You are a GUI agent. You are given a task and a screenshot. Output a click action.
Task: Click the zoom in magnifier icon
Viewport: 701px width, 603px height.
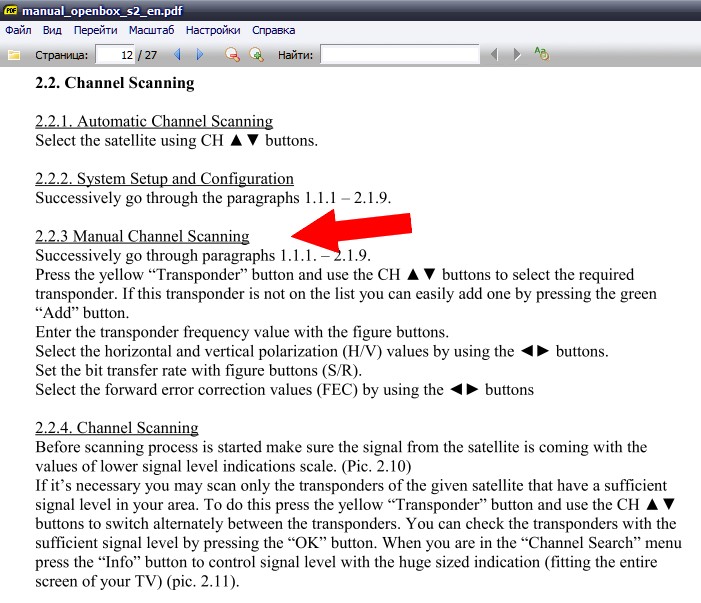tap(256, 55)
